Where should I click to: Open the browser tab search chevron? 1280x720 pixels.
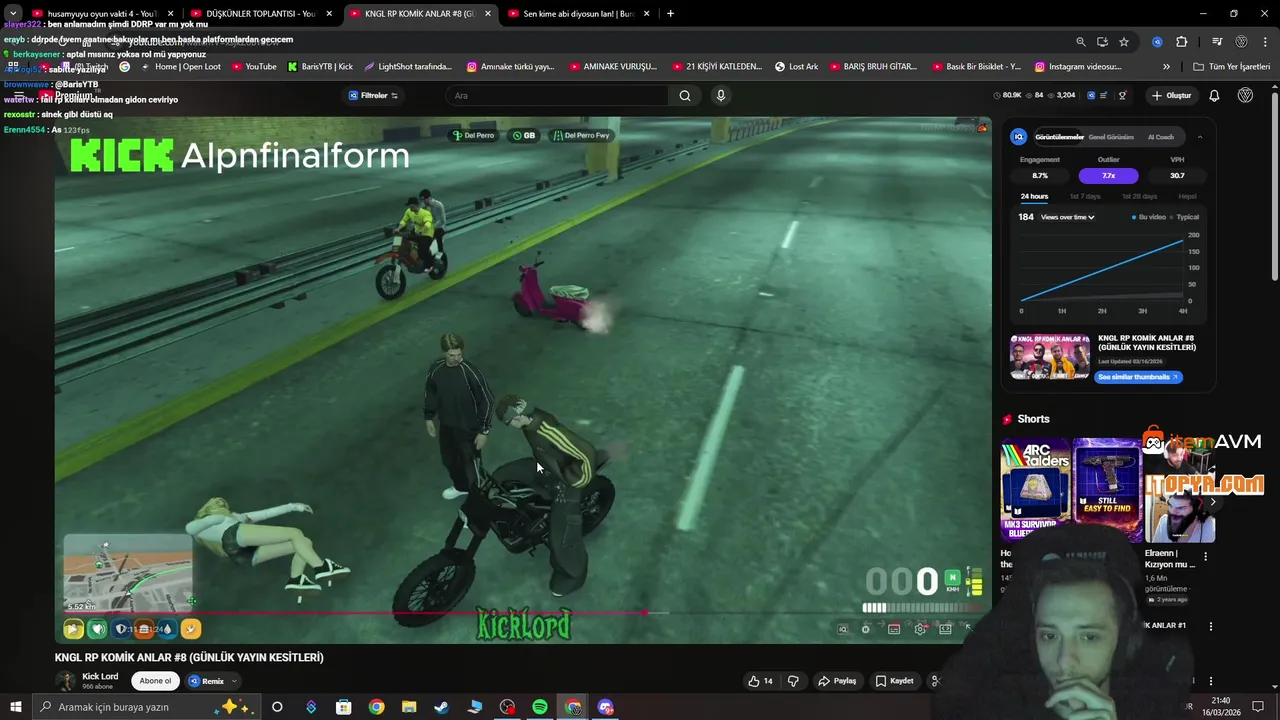click(13, 14)
